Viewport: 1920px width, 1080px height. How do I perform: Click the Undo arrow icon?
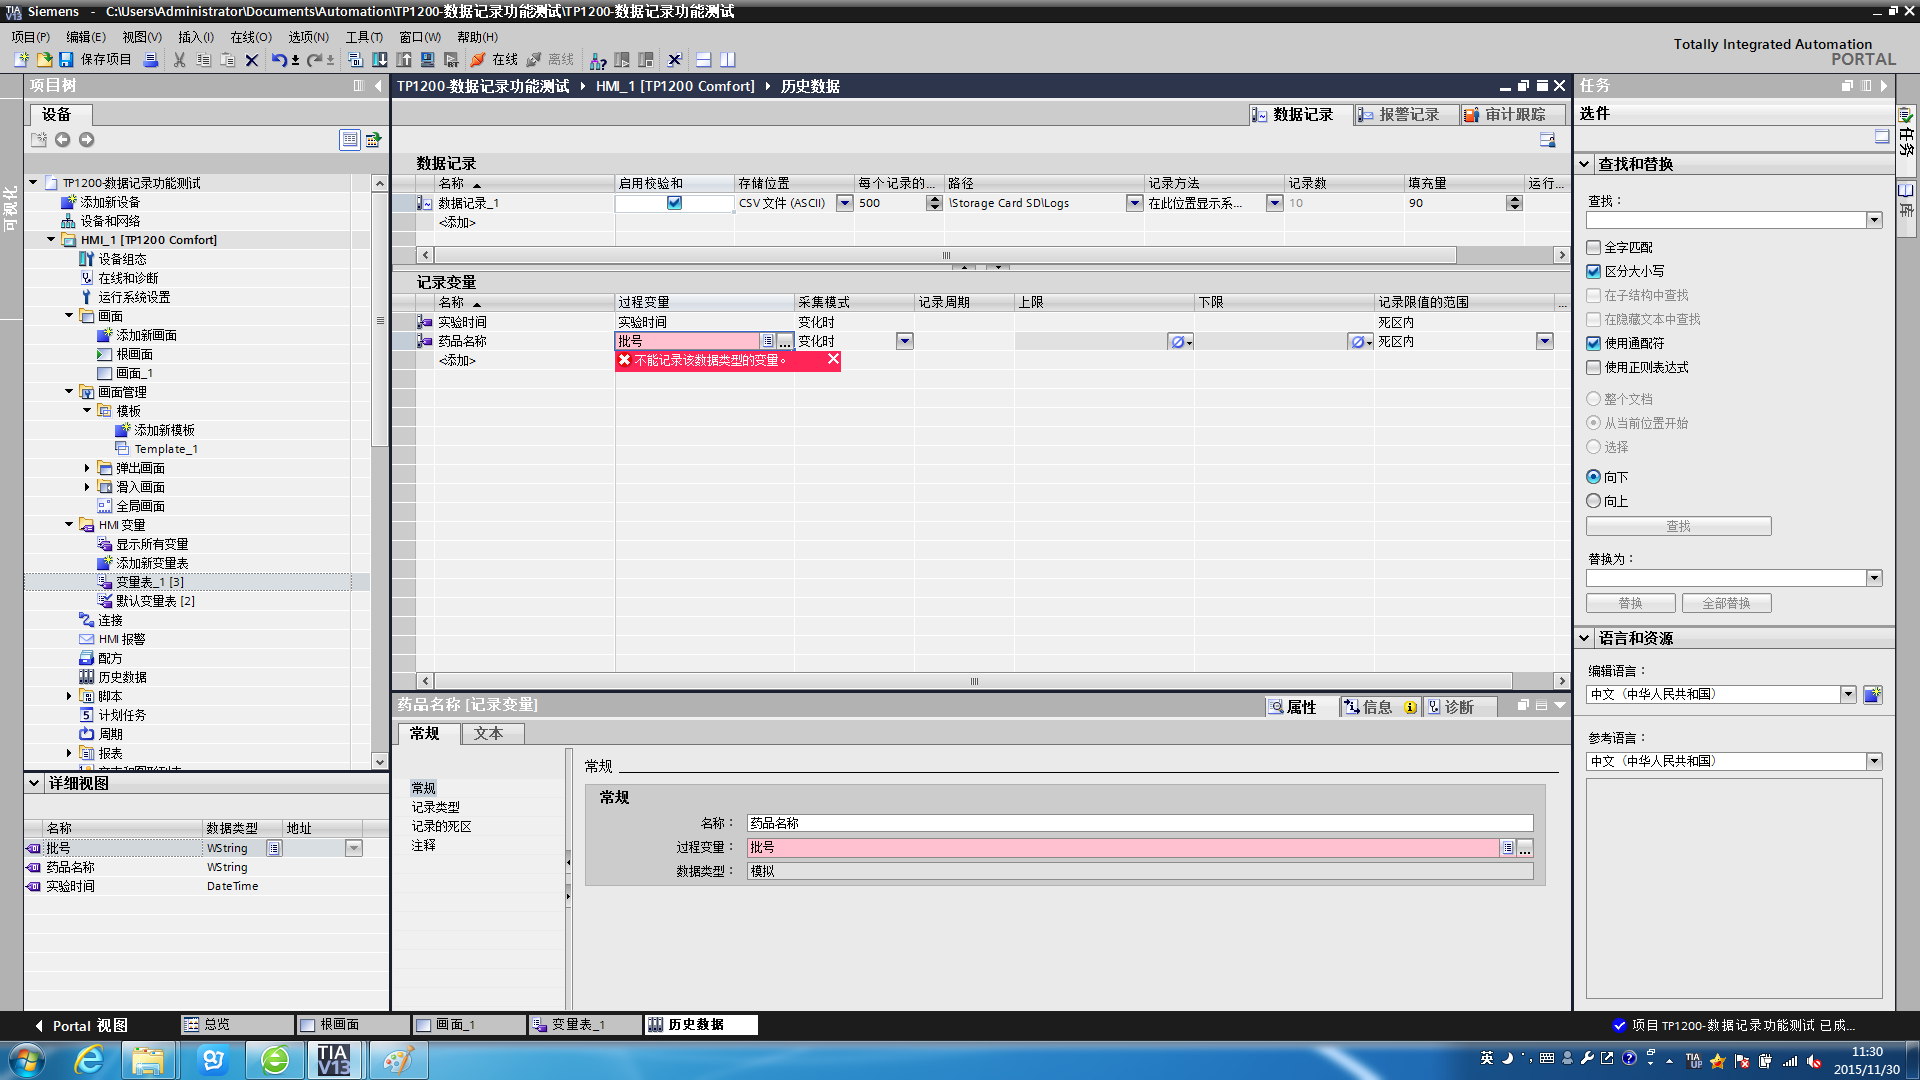point(278,60)
